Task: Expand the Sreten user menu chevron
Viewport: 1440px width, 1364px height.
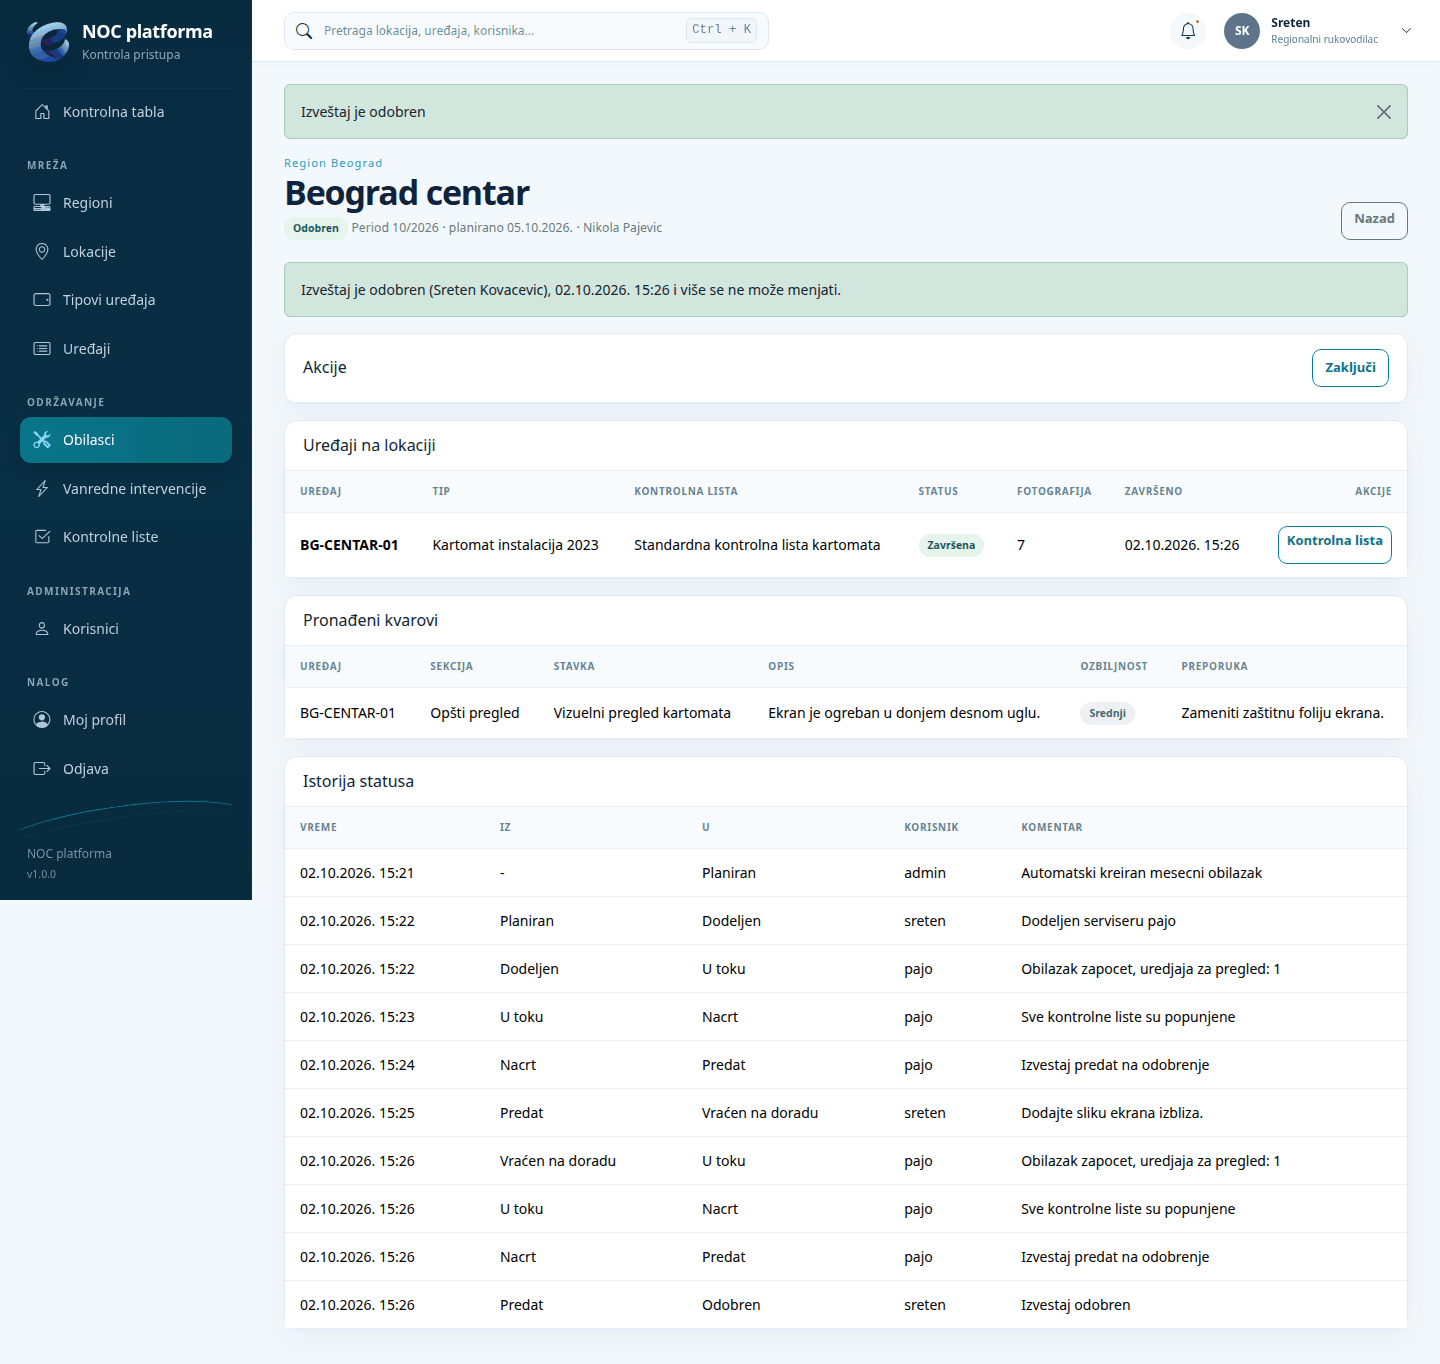Action: (1406, 31)
